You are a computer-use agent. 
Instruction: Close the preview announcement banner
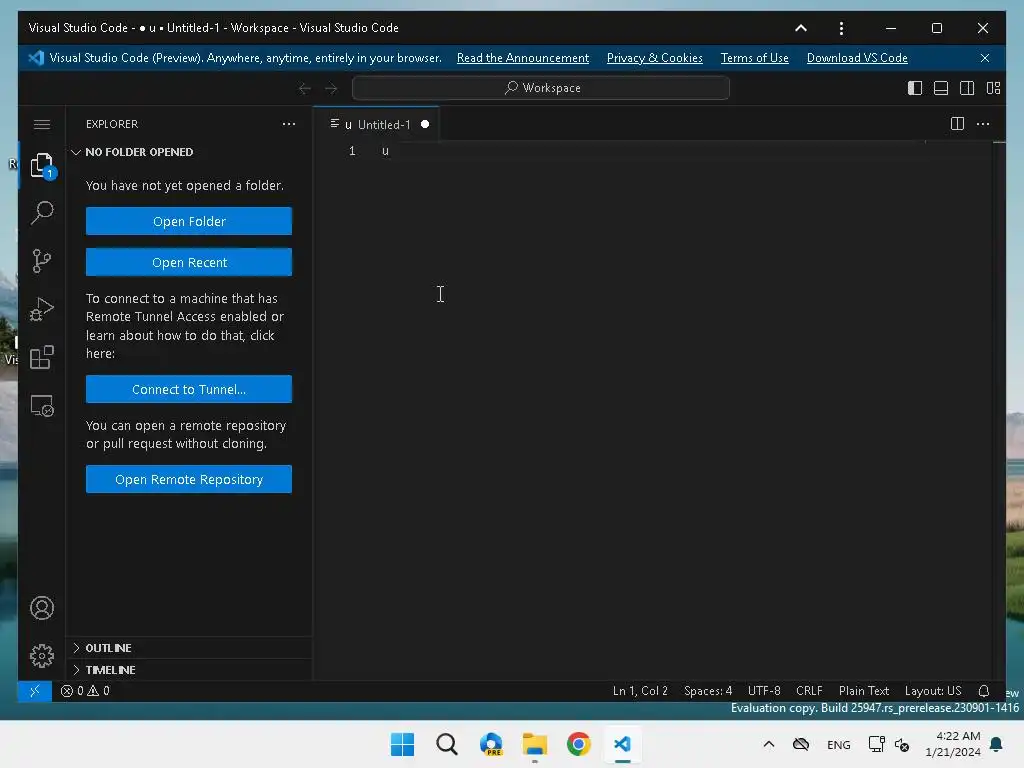coord(985,58)
